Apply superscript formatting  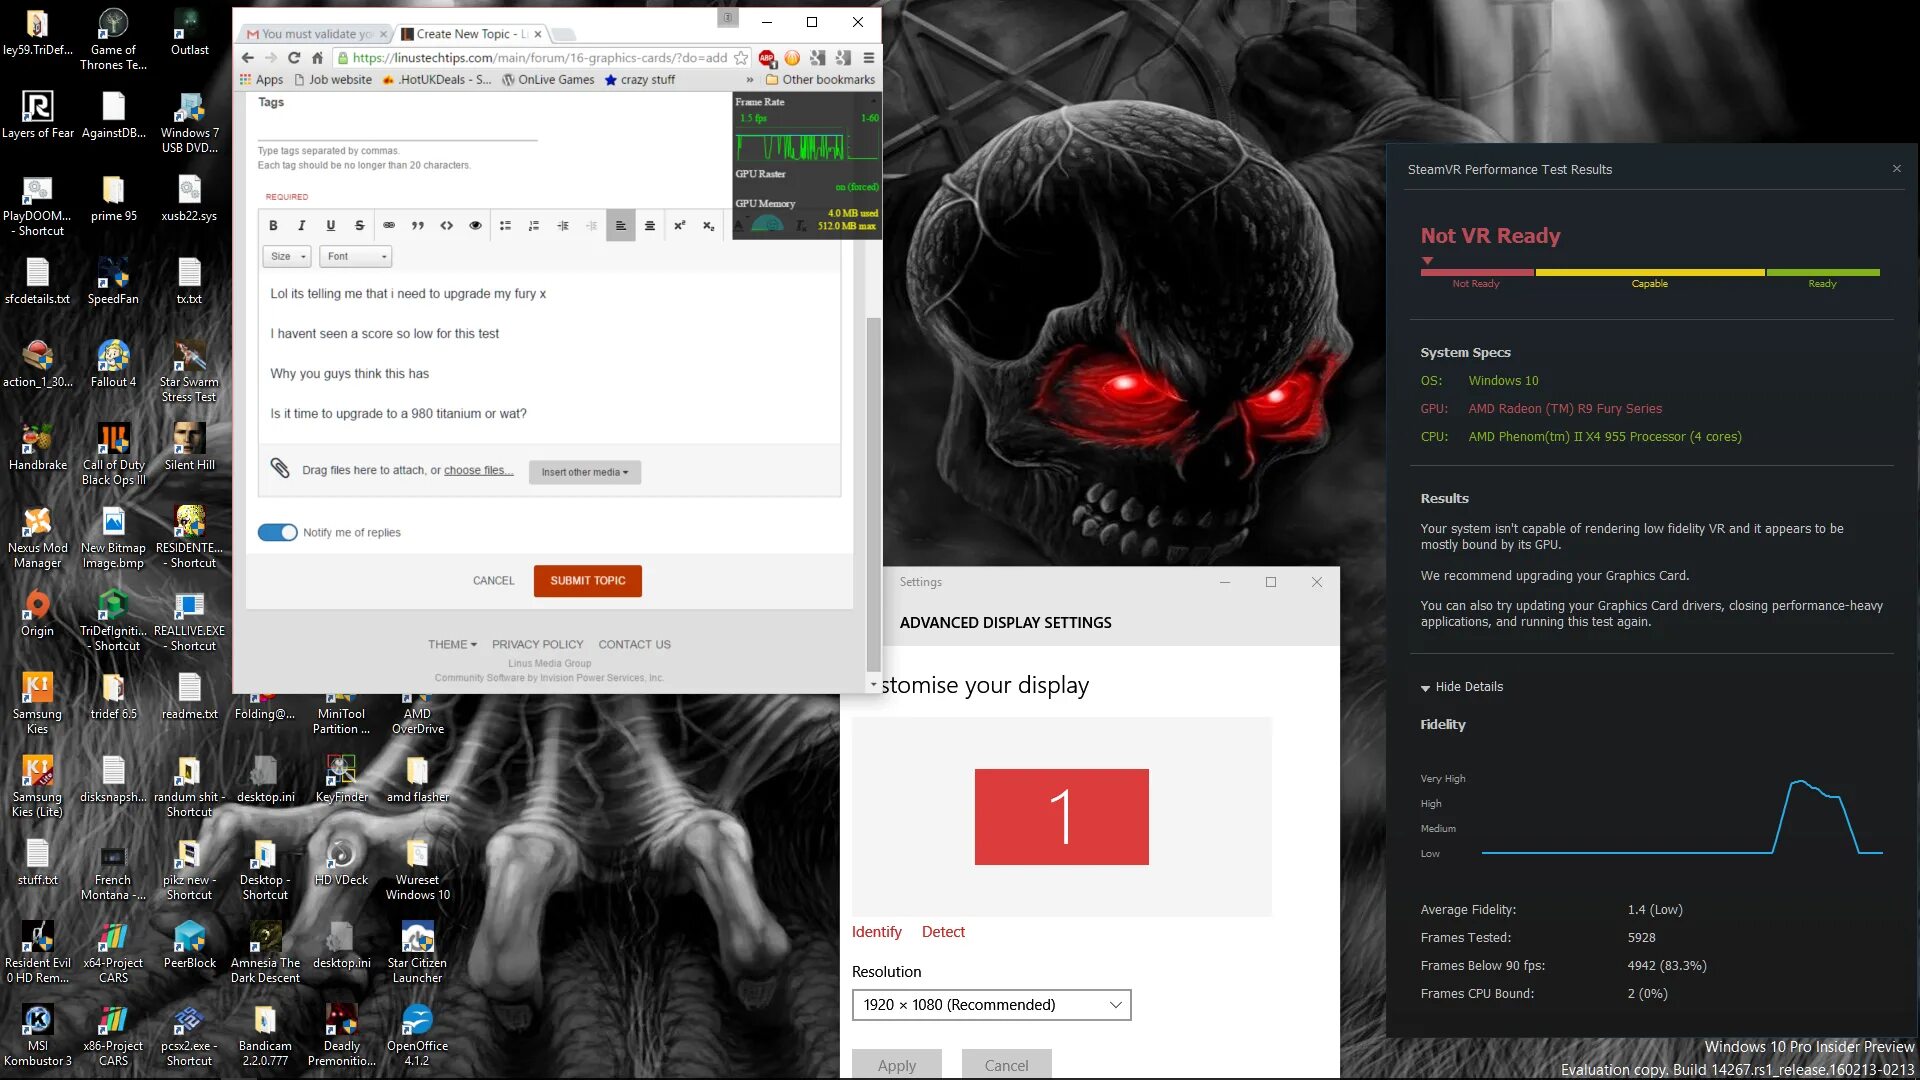point(680,226)
